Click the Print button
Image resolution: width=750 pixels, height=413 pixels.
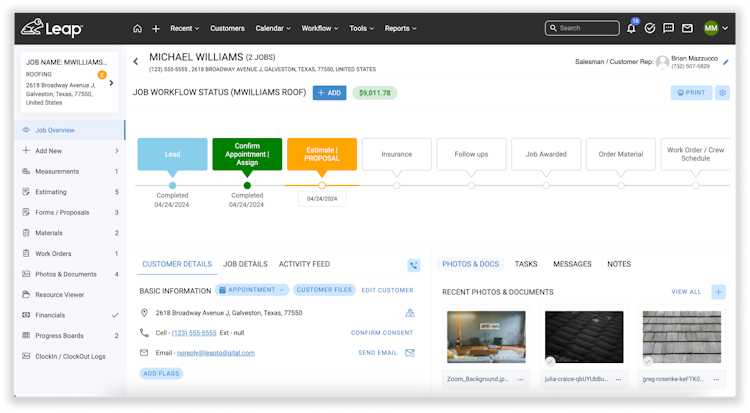tap(691, 92)
